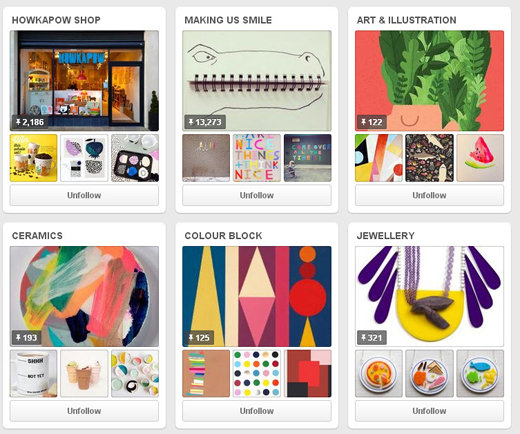Click the 193 pin badge on Ceramics
The width and height of the screenshot is (520, 434).
[x=27, y=338]
